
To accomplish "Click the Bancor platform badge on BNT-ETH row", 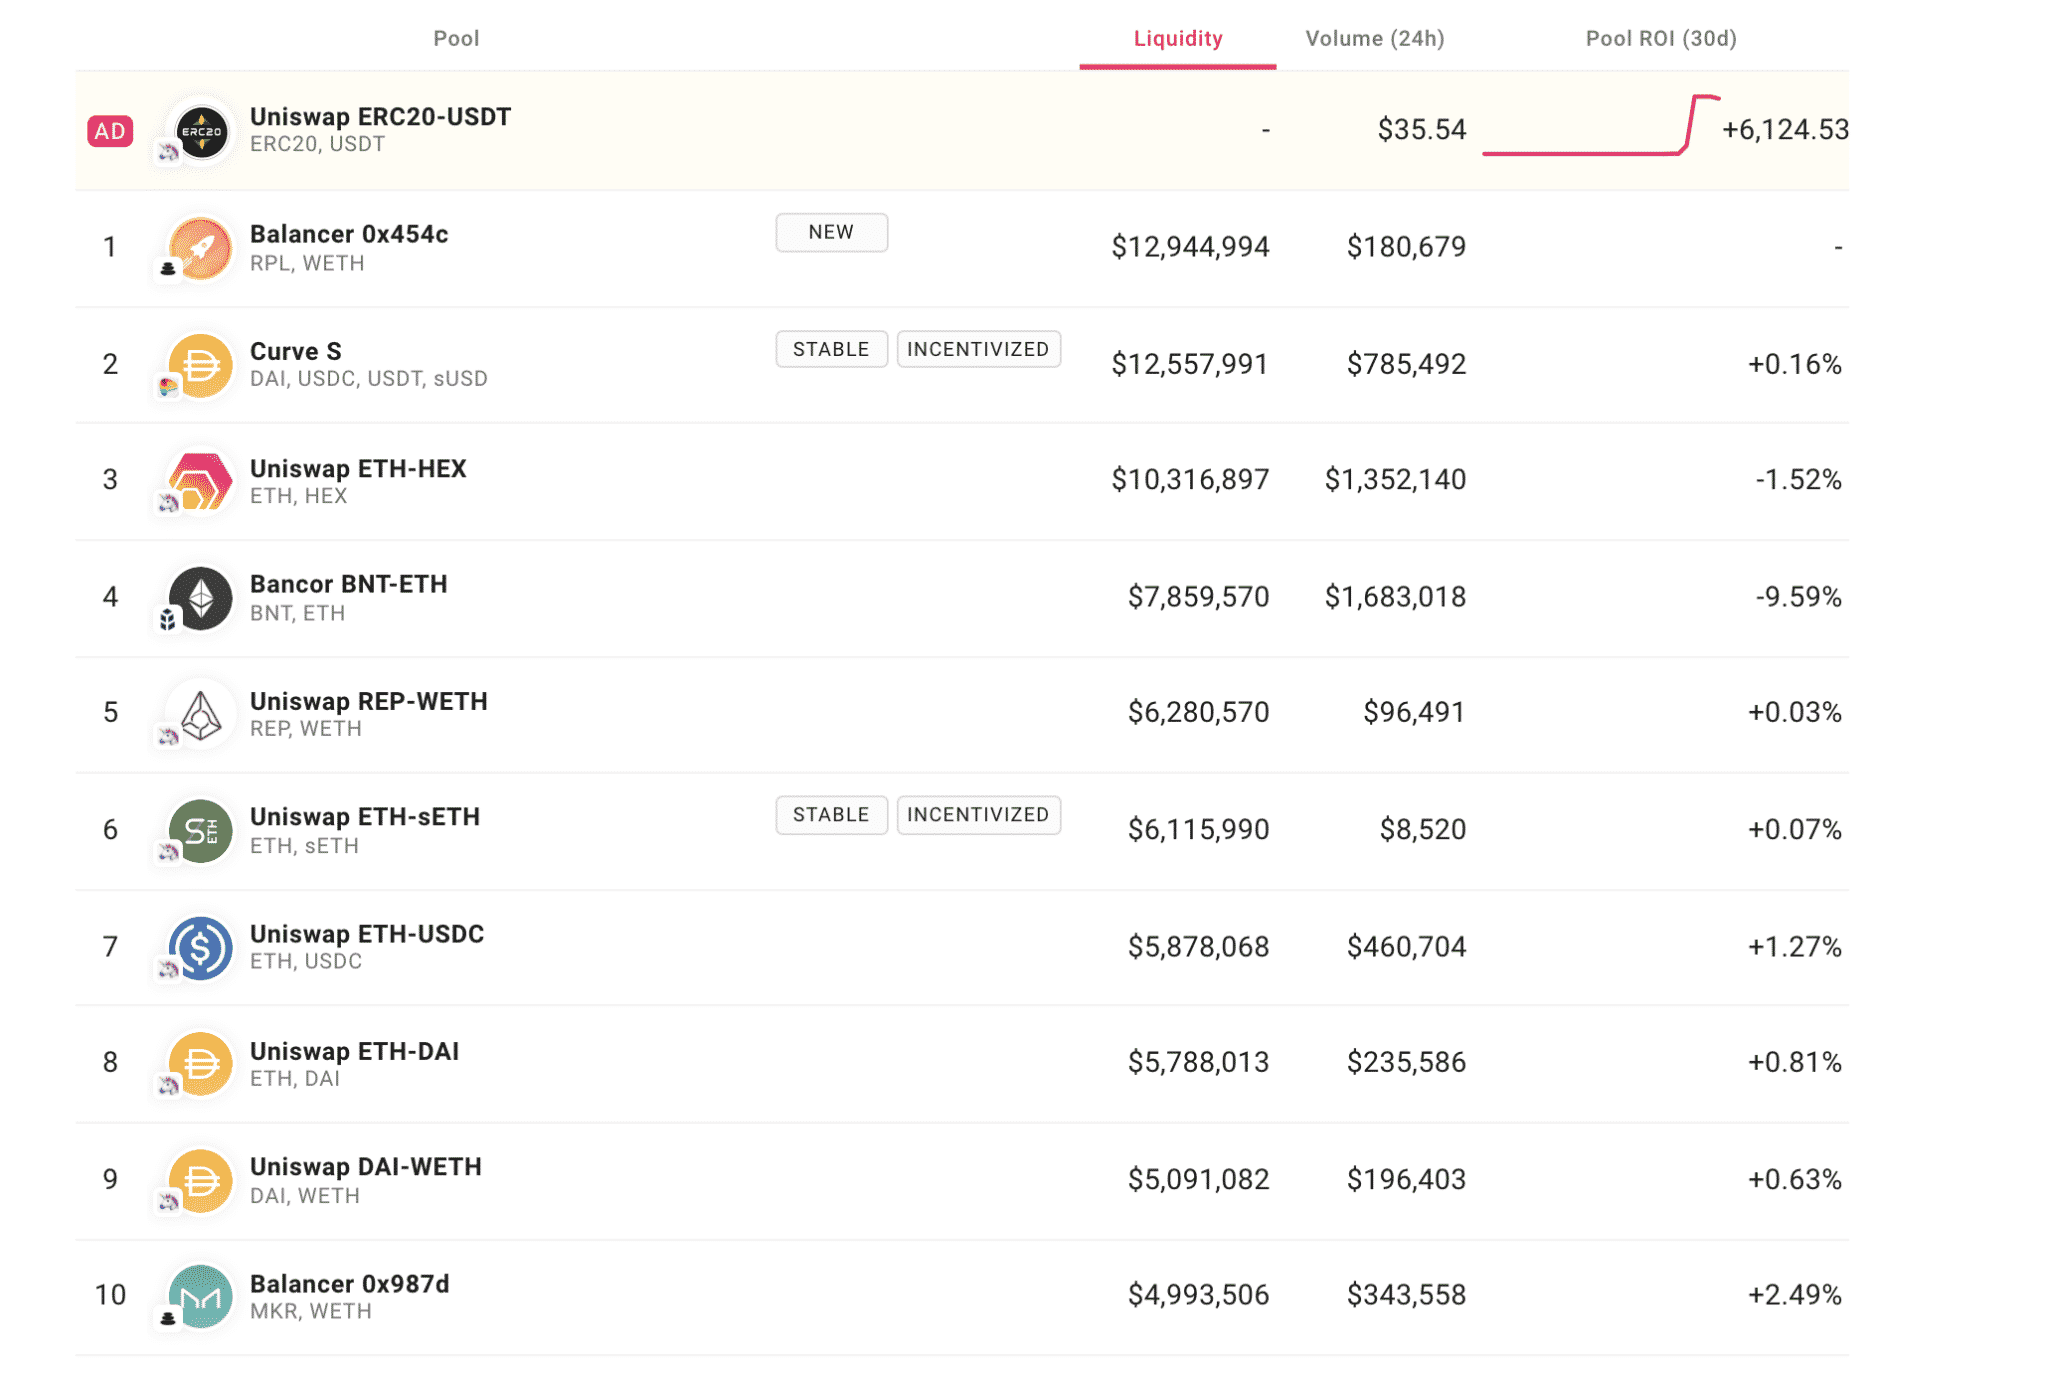I will click(168, 620).
